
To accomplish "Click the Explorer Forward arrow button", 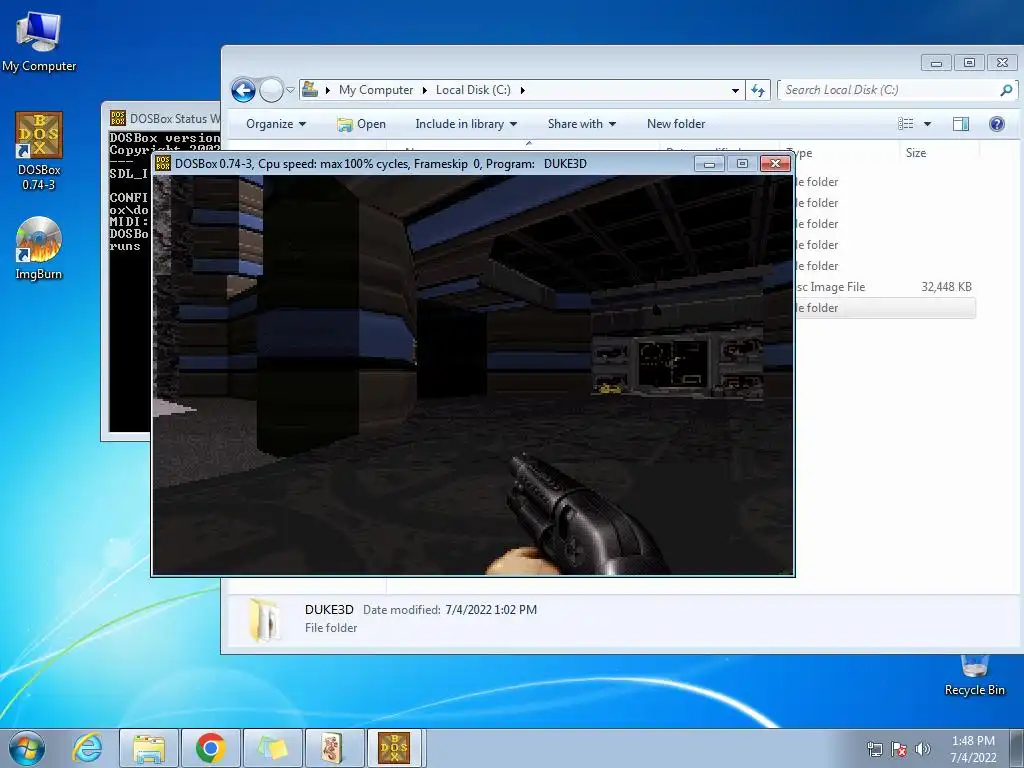I will click(271, 90).
